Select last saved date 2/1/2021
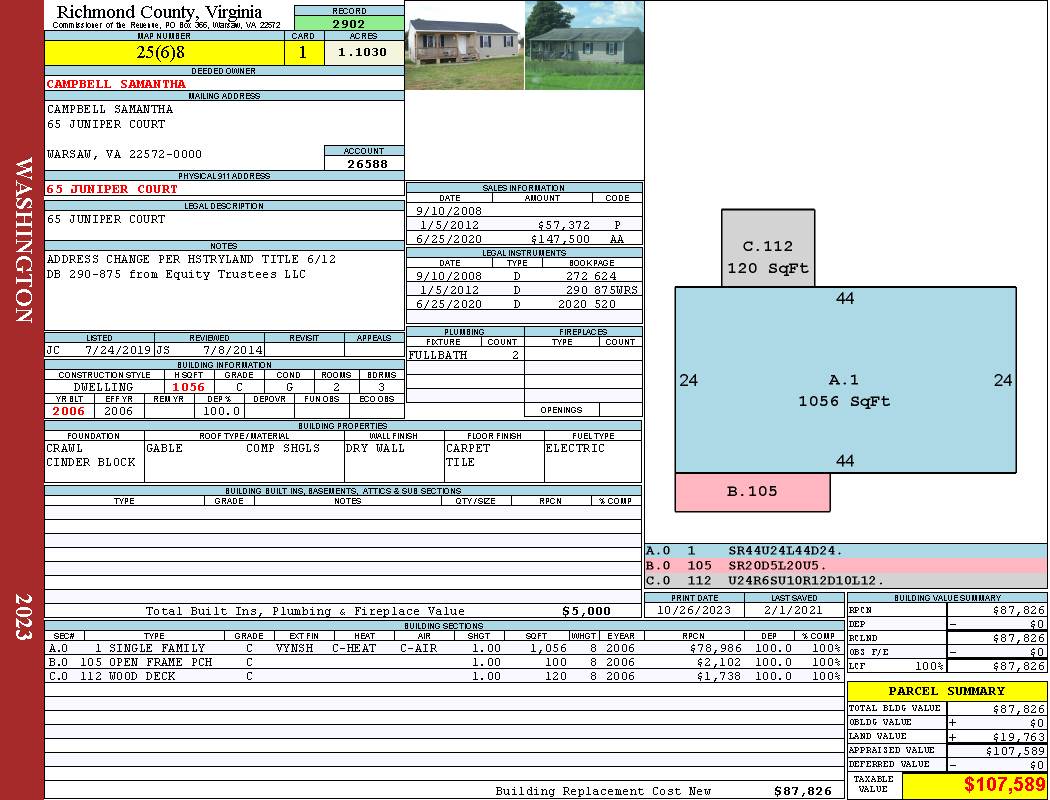Viewport: 1050px width, 800px height. pyautogui.click(x=794, y=610)
